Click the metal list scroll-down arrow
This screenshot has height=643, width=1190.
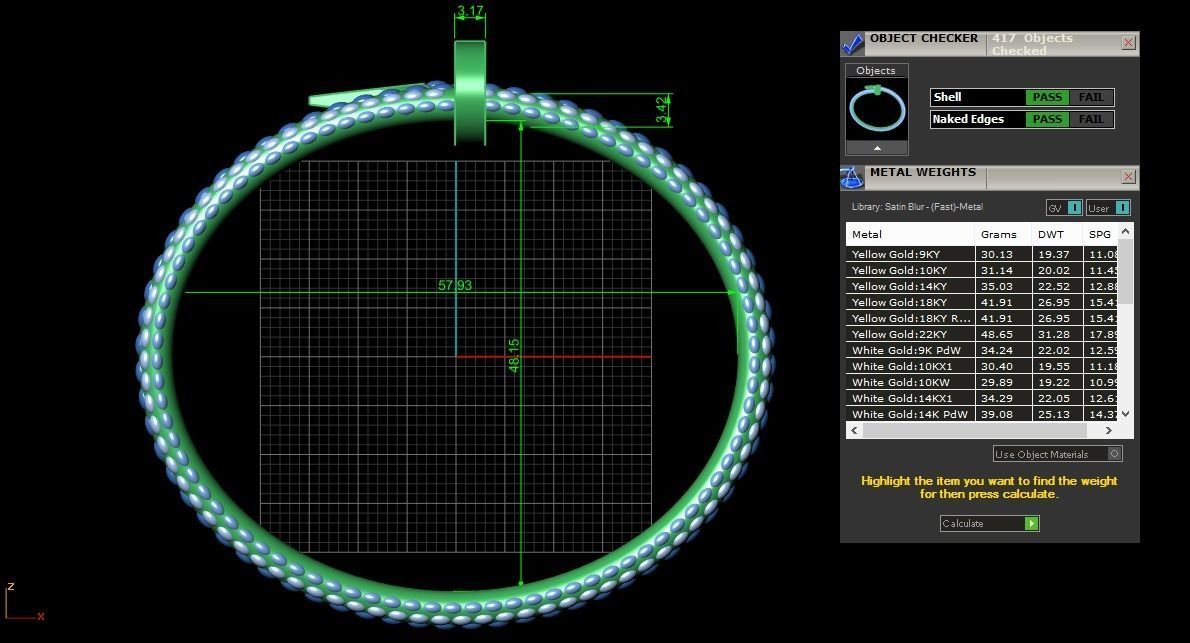tap(1125, 414)
